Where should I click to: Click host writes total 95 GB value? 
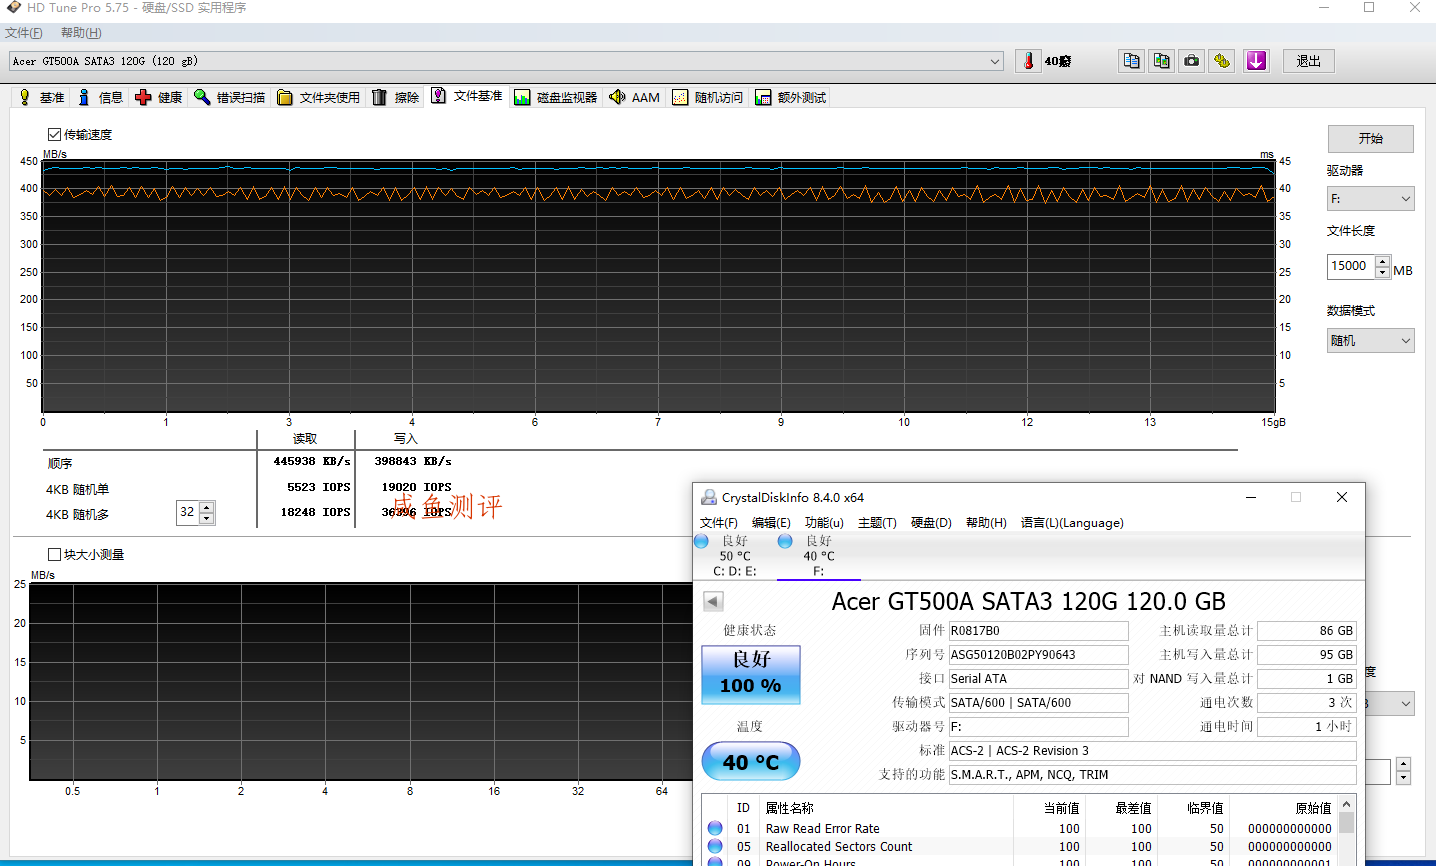(x=1306, y=655)
